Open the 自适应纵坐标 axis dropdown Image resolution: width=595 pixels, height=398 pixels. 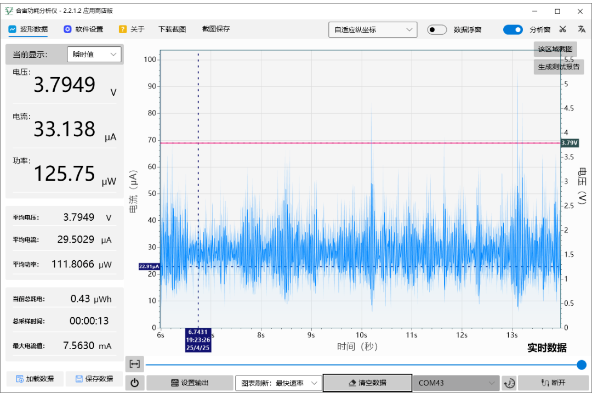pos(373,30)
